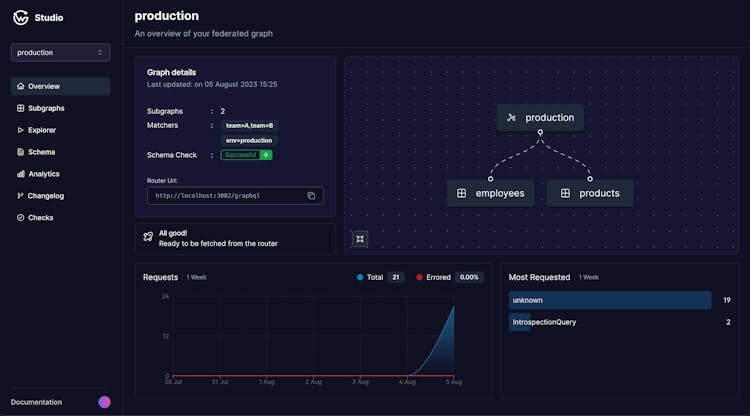
Task: Click the green Schema Check arrow icon
Action: click(x=266, y=155)
